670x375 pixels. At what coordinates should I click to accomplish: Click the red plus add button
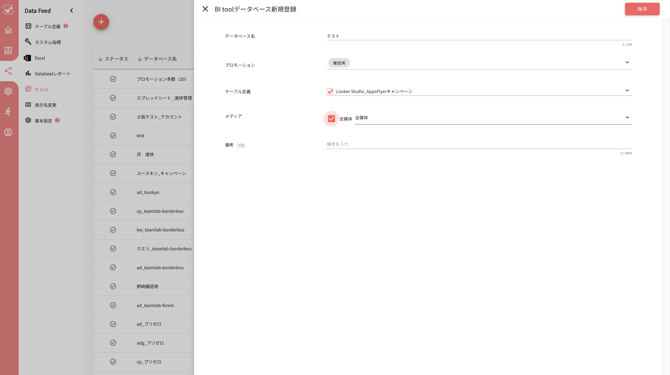point(101,22)
